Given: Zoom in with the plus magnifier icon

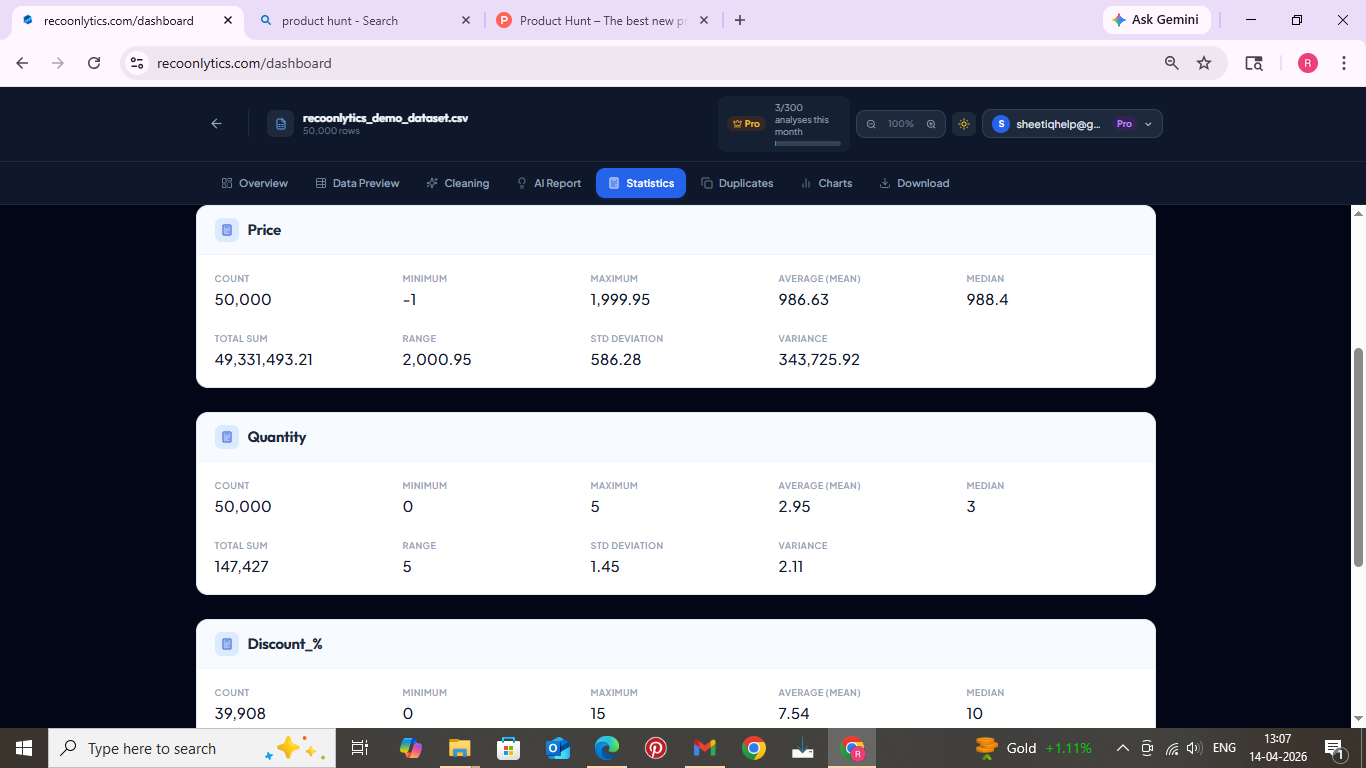Looking at the screenshot, I should coord(931,124).
